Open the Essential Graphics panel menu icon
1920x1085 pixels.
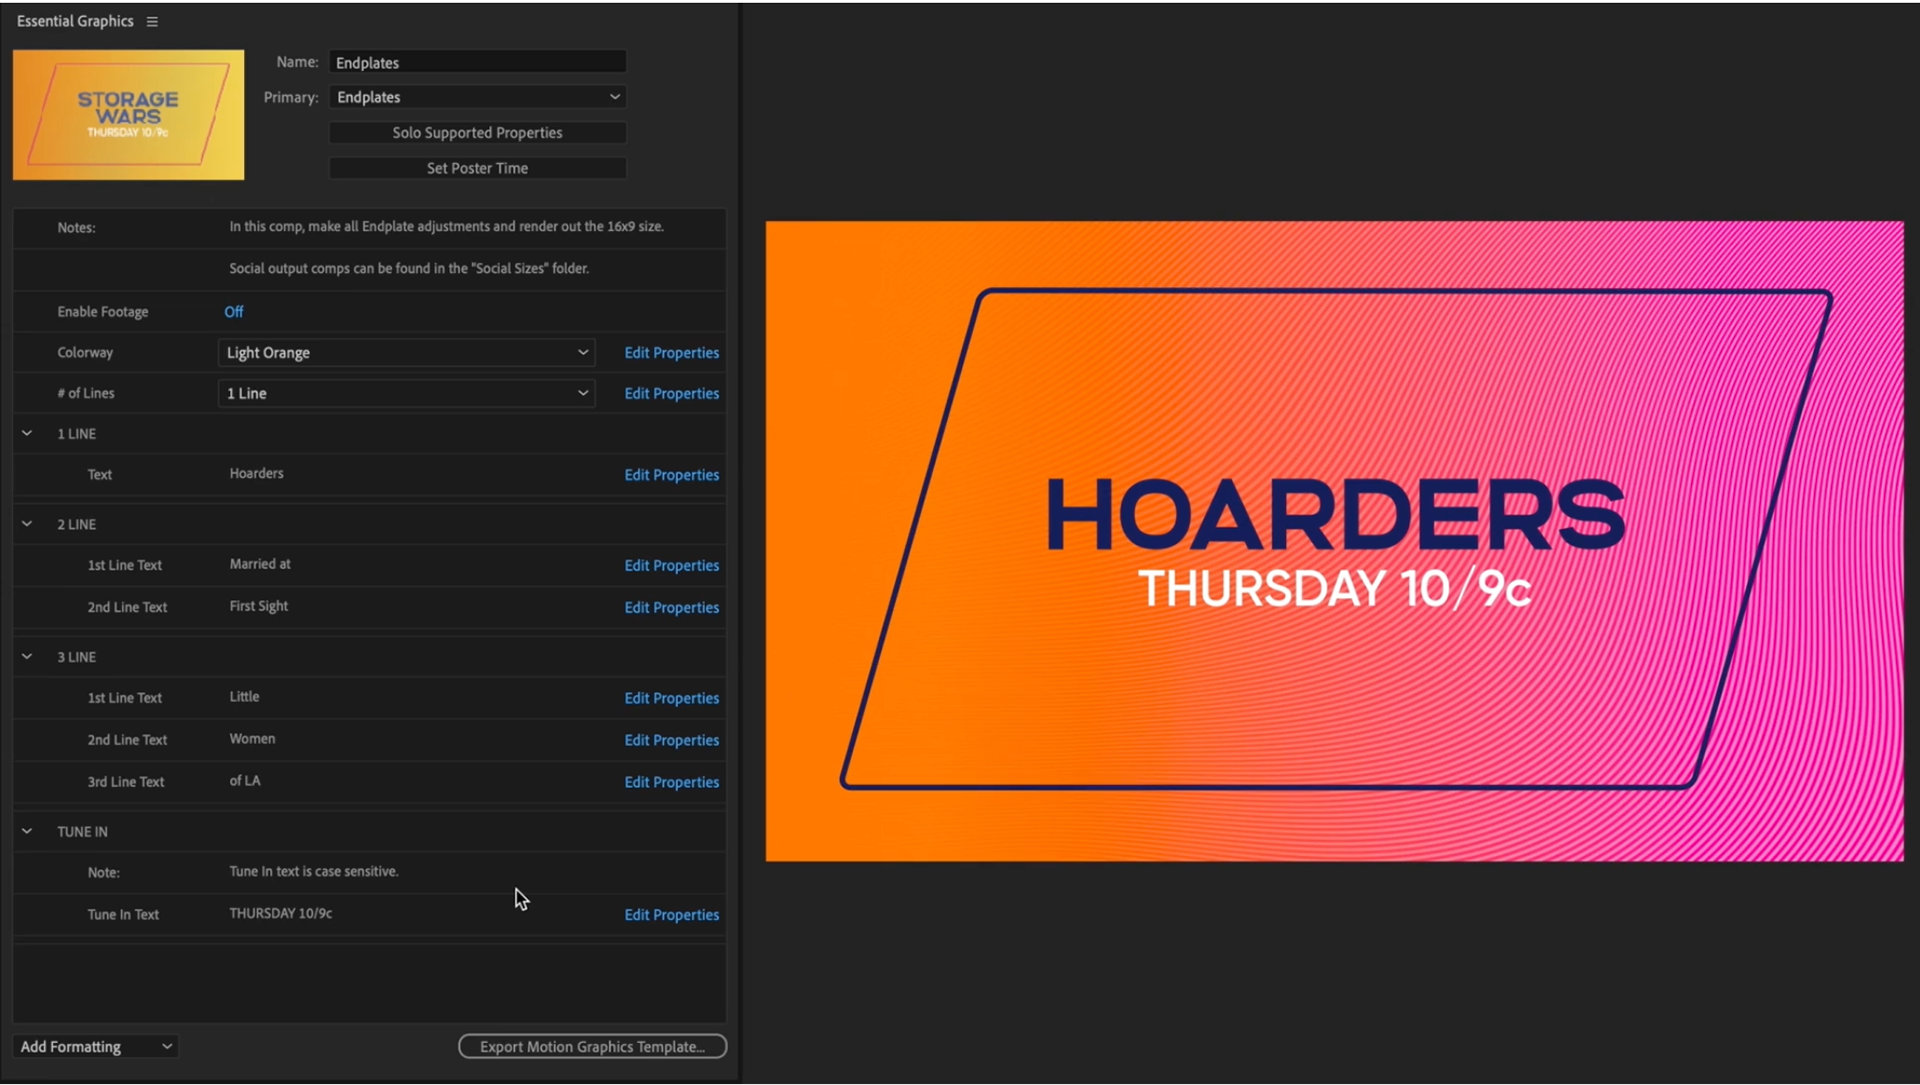152,21
